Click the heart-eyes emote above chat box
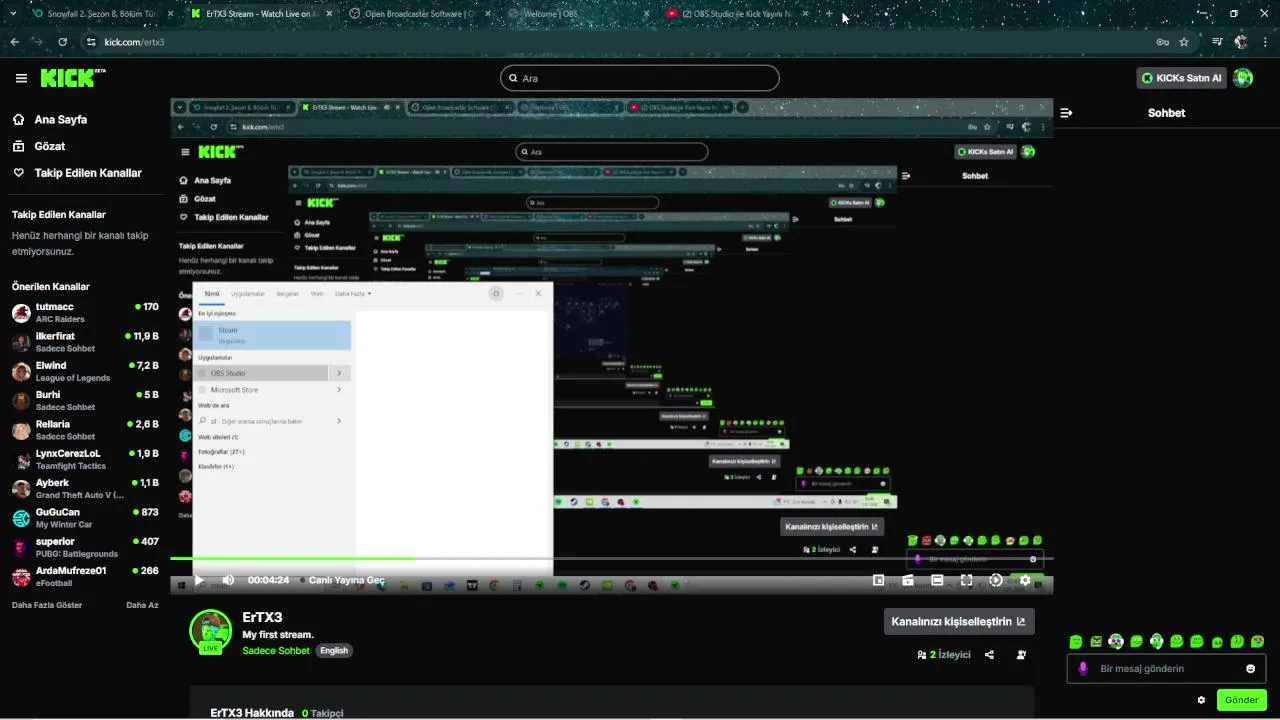Image resolution: width=1280 pixels, height=720 pixels. pos(1257,642)
